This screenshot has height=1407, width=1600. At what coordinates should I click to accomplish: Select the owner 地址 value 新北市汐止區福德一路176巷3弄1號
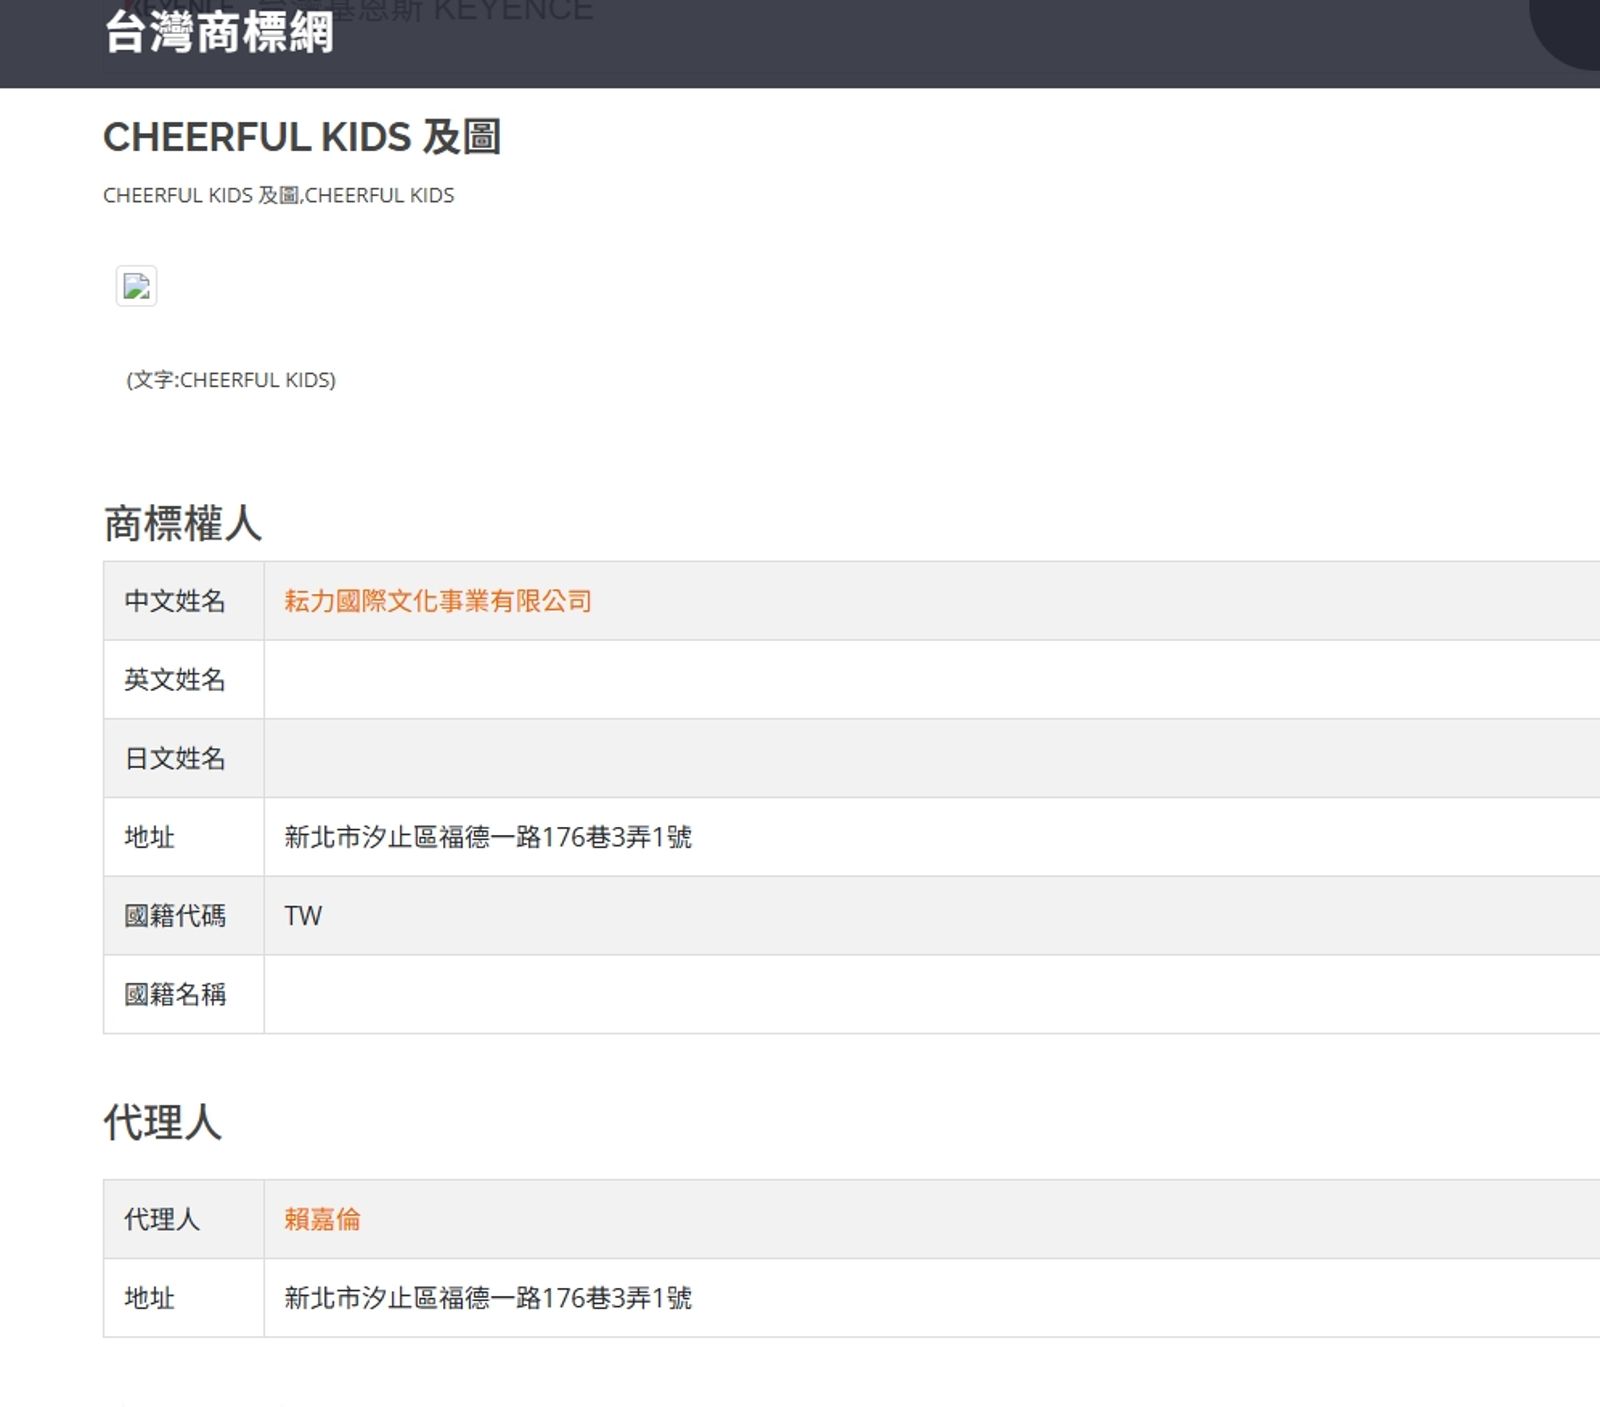point(488,837)
